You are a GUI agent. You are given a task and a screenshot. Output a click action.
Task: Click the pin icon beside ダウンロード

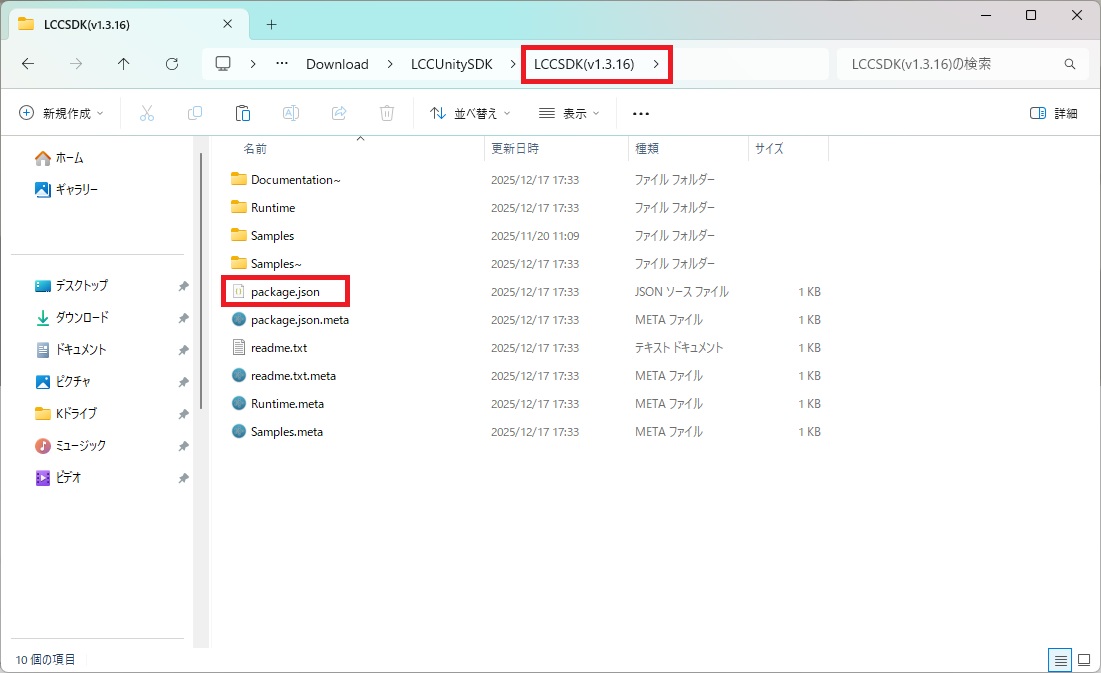[x=183, y=318]
